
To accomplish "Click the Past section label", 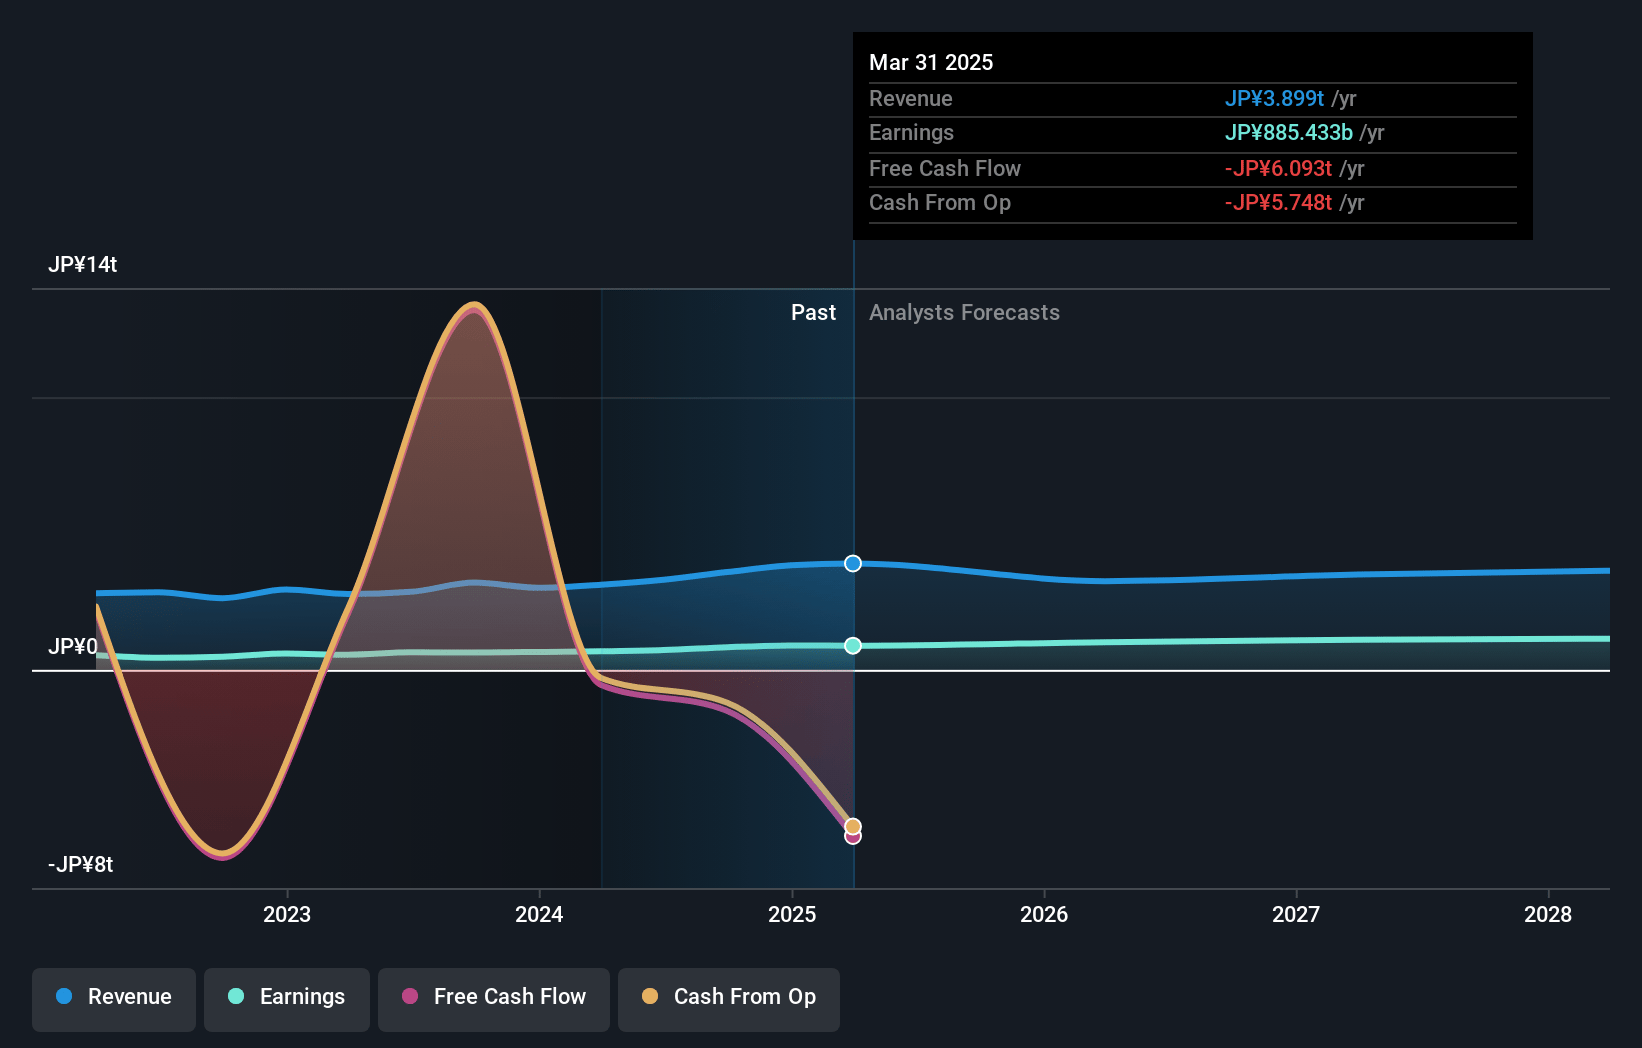I will tap(813, 312).
